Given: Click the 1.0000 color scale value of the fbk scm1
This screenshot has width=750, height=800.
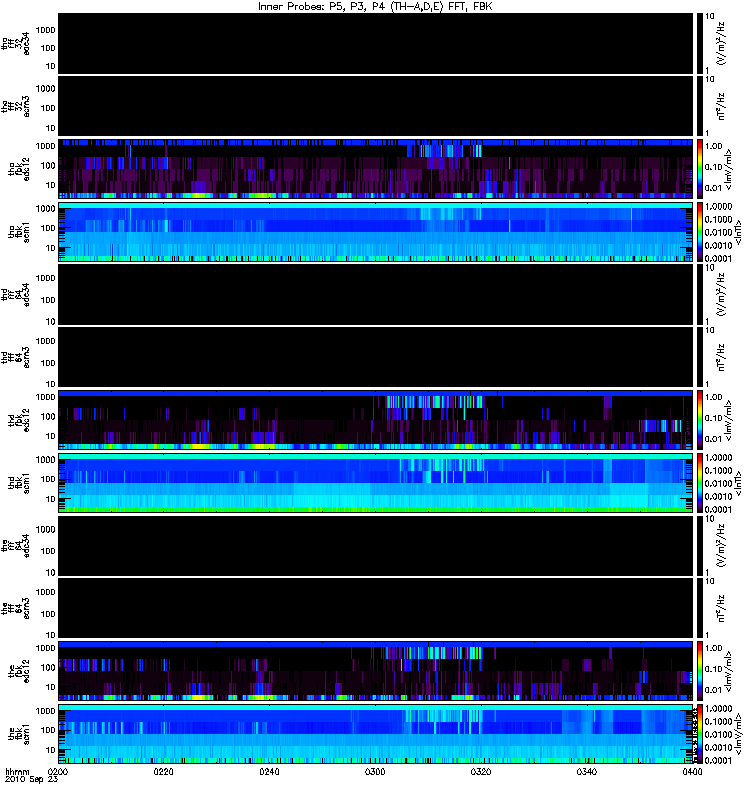Looking at the screenshot, I should [x=718, y=709].
